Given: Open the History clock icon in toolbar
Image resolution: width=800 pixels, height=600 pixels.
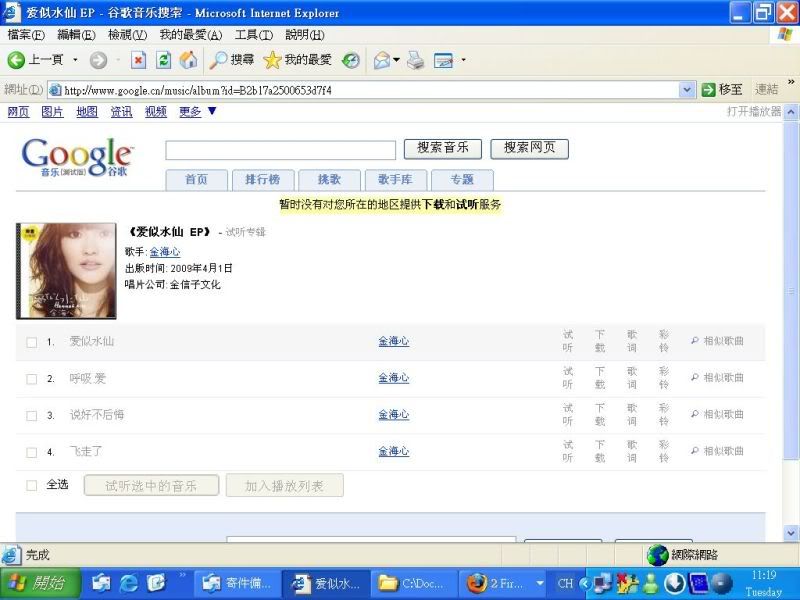Looking at the screenshot, I should coord(351,60).
